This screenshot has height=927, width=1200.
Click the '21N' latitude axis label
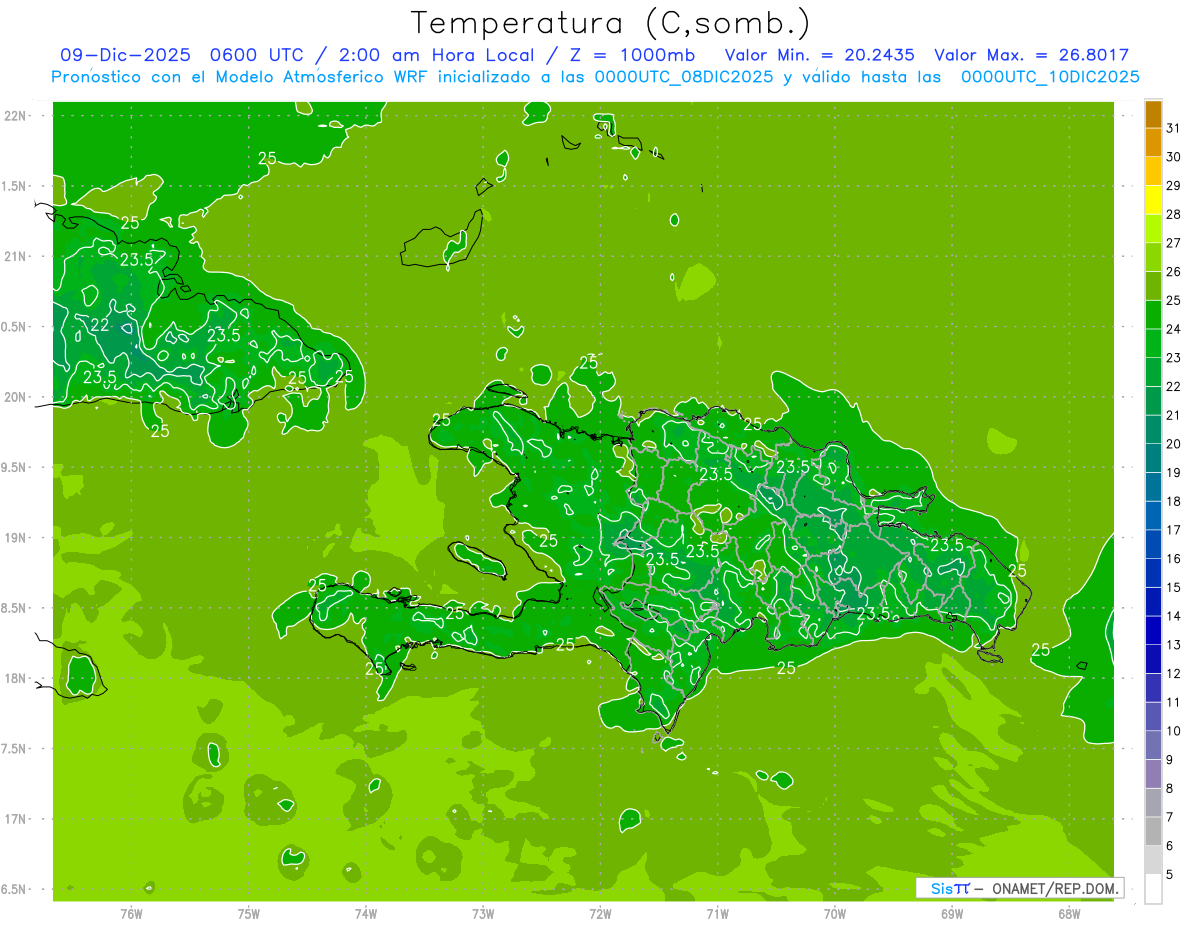click(x=14, y=256)
